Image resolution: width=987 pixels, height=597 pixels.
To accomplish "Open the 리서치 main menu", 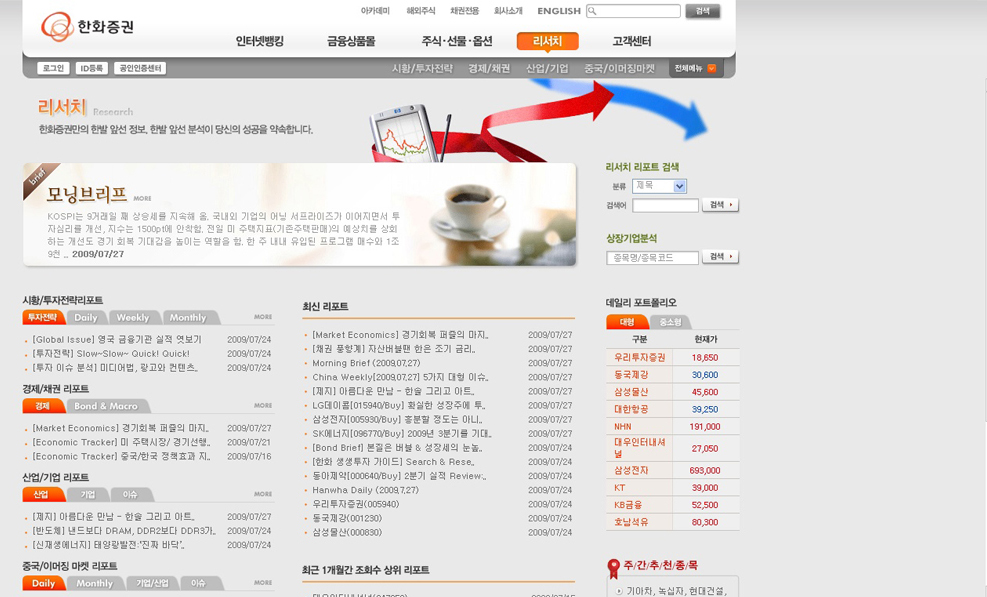I will [547, 41].
